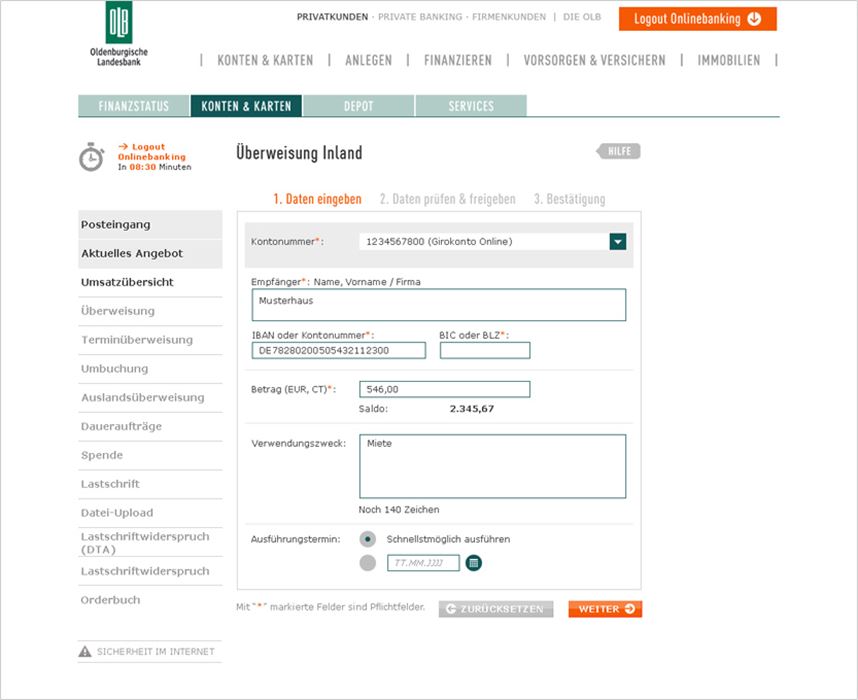
Task: Click step '1. Daten eingeben'
Action: [x=317, y=199]
